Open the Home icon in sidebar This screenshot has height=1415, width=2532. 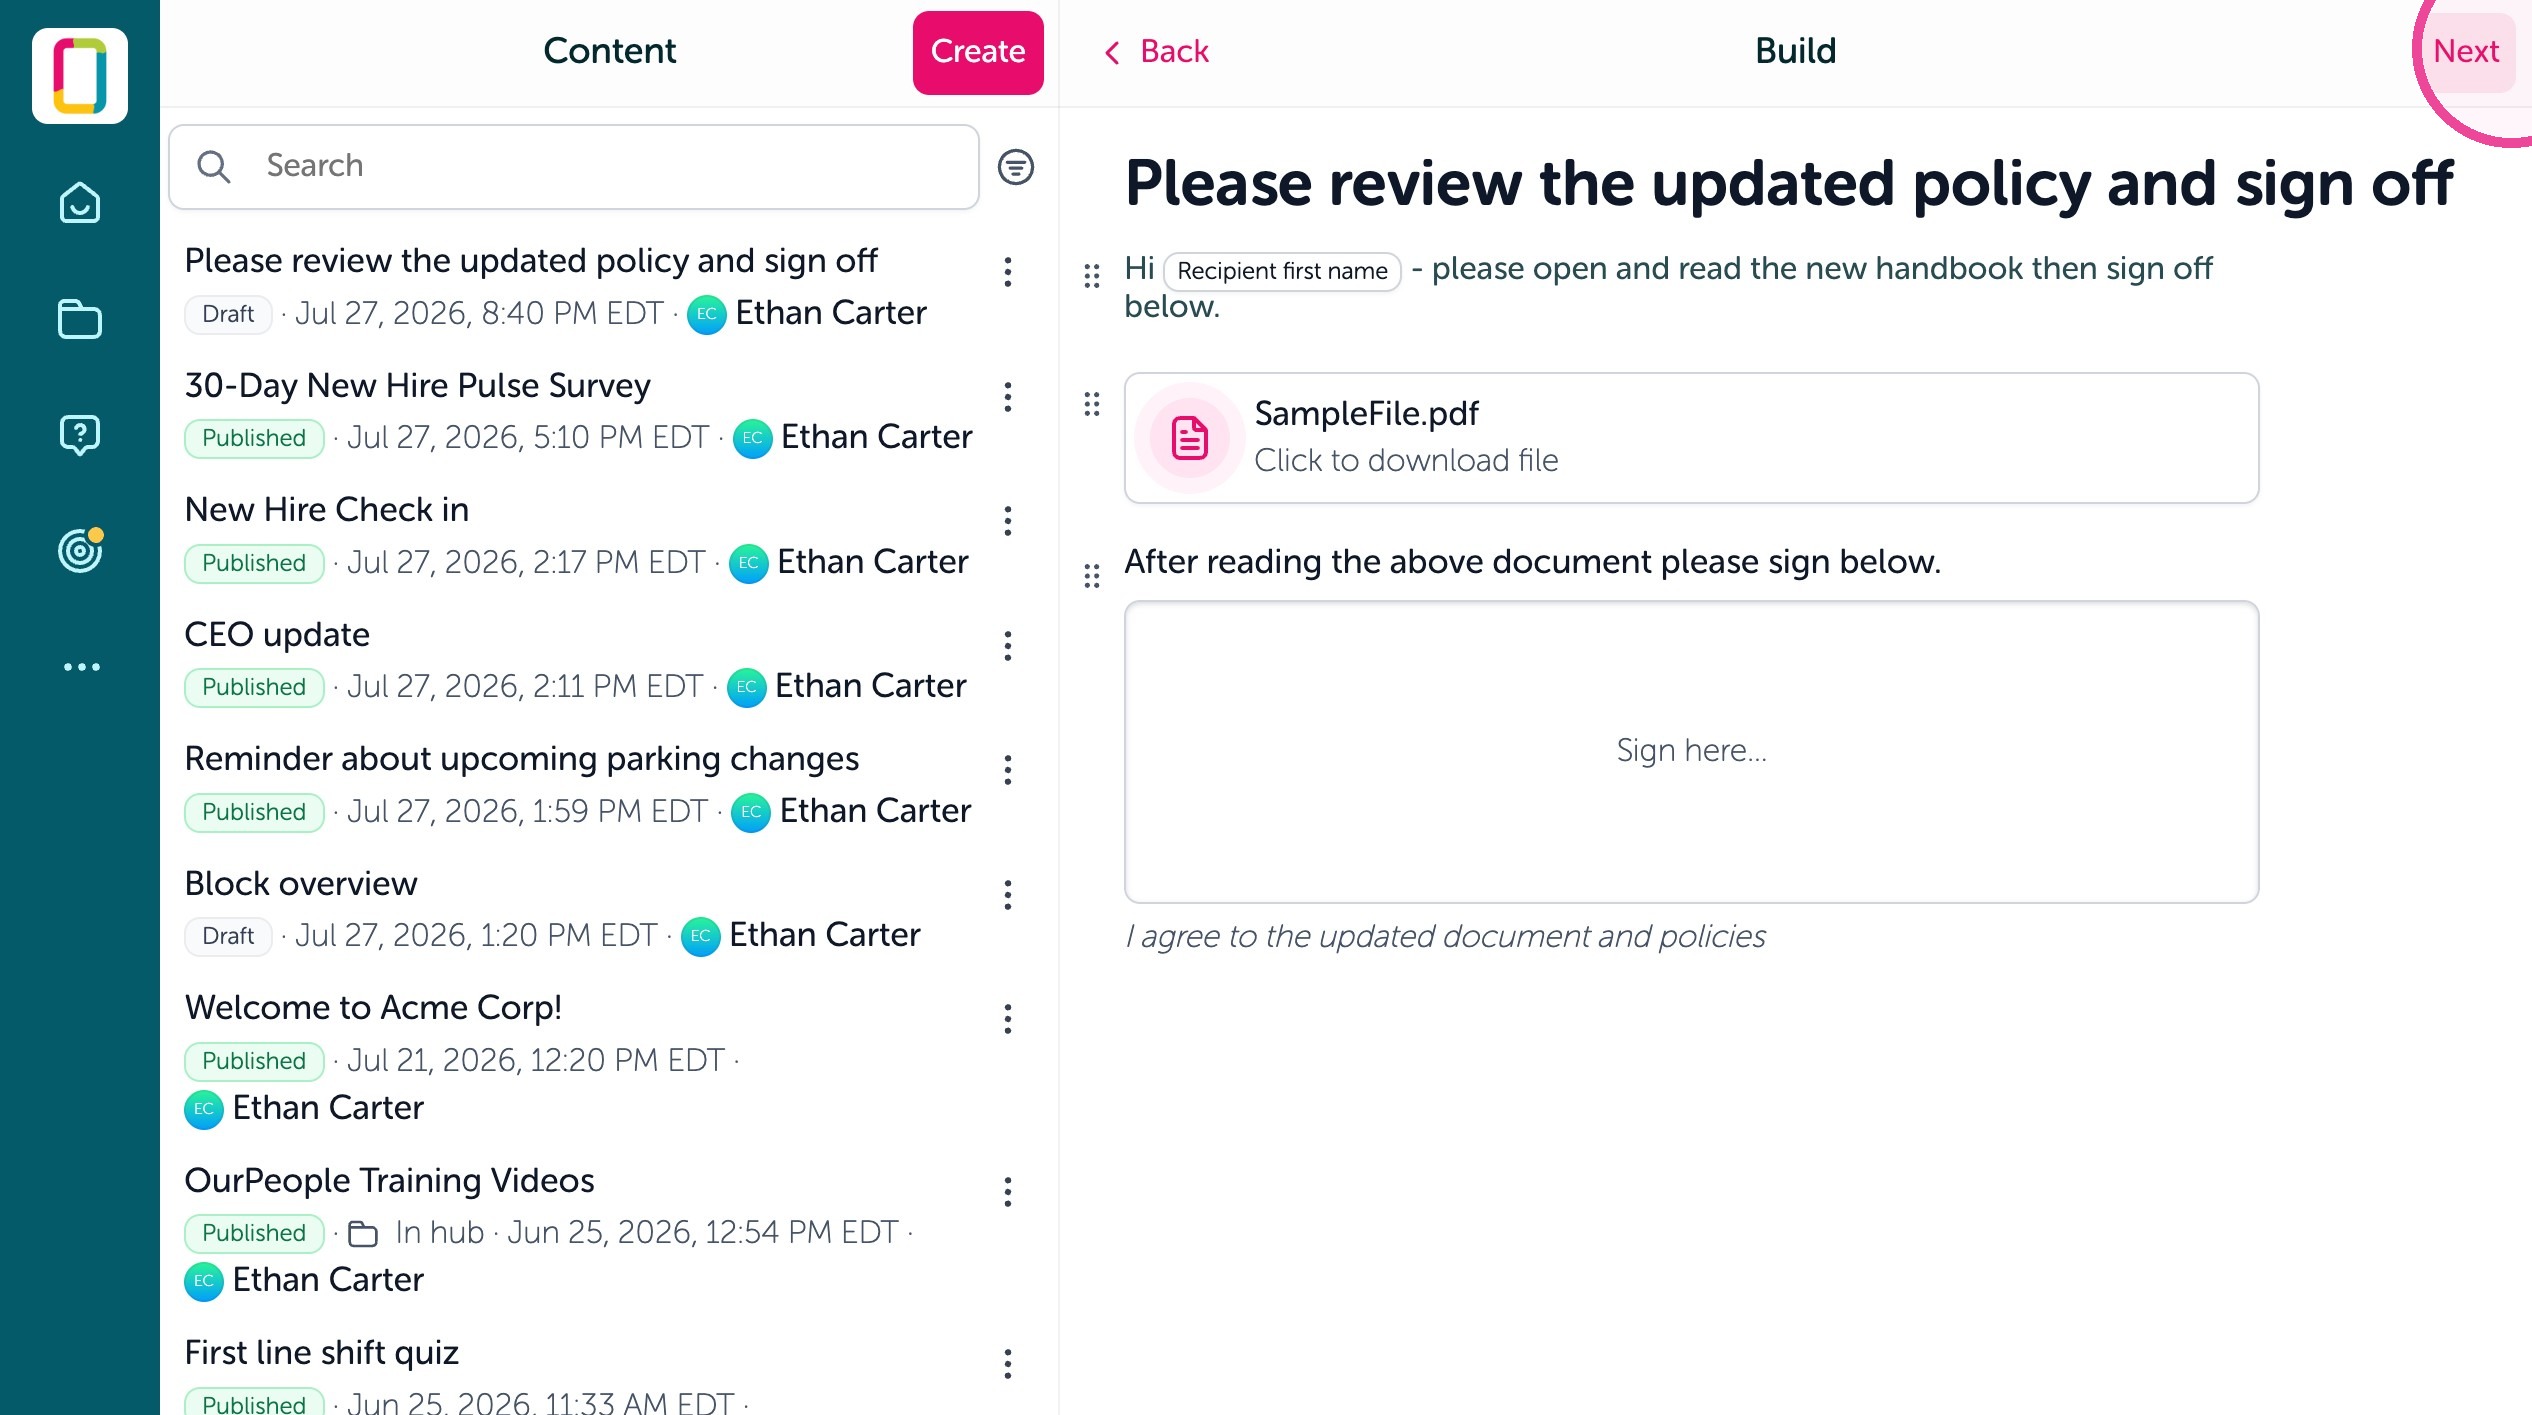[x=80, y=203]
